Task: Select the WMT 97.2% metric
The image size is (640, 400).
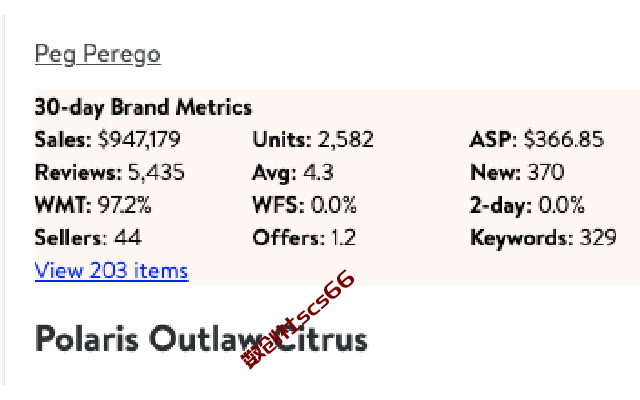Action: (x=93, y=205)
